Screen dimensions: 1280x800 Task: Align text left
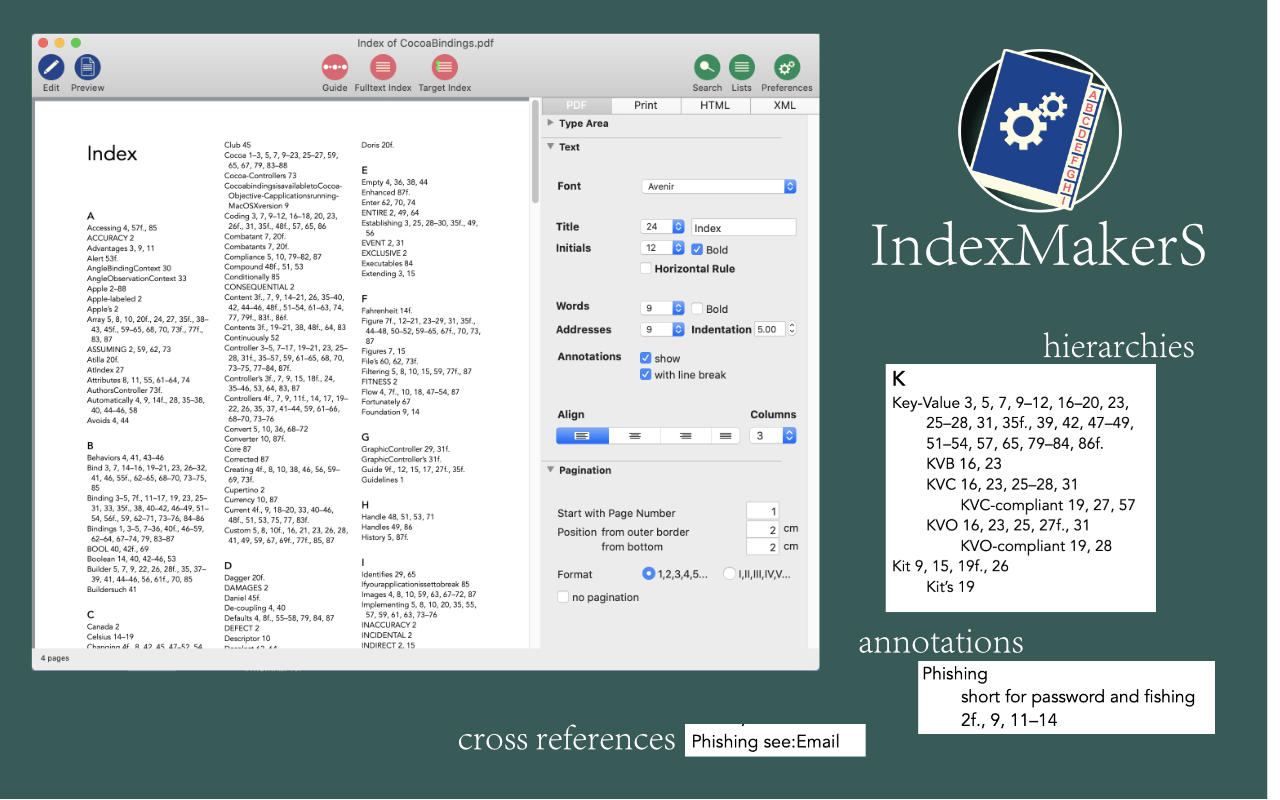click(582, 435)
